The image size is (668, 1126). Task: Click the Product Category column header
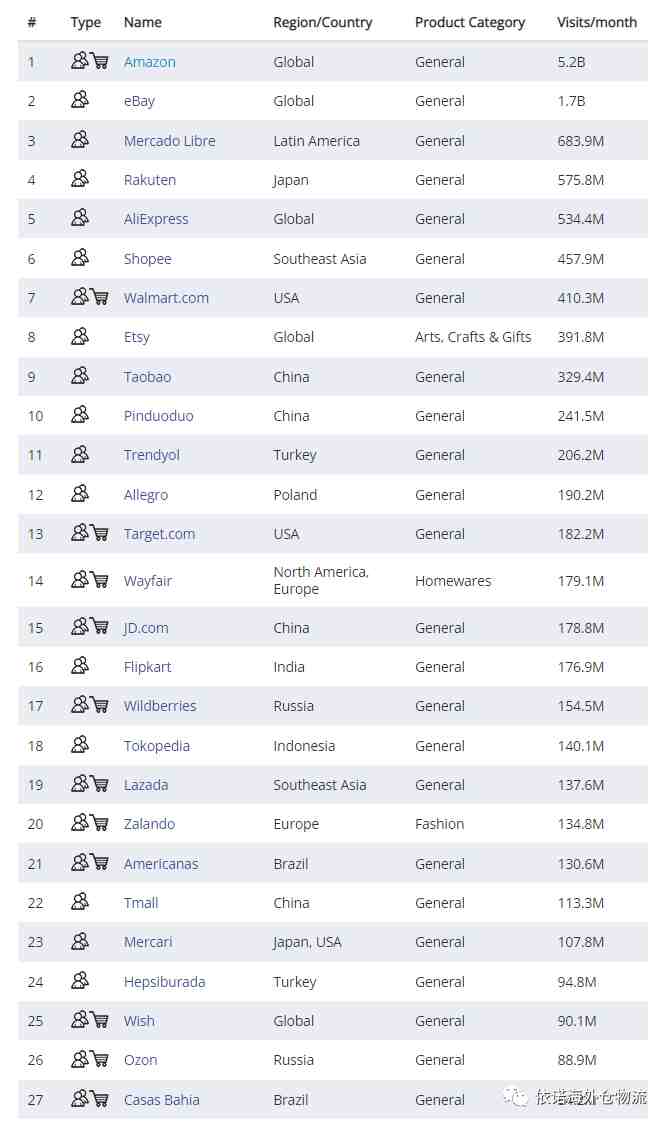pyautogui.click(x=470, y=22)
